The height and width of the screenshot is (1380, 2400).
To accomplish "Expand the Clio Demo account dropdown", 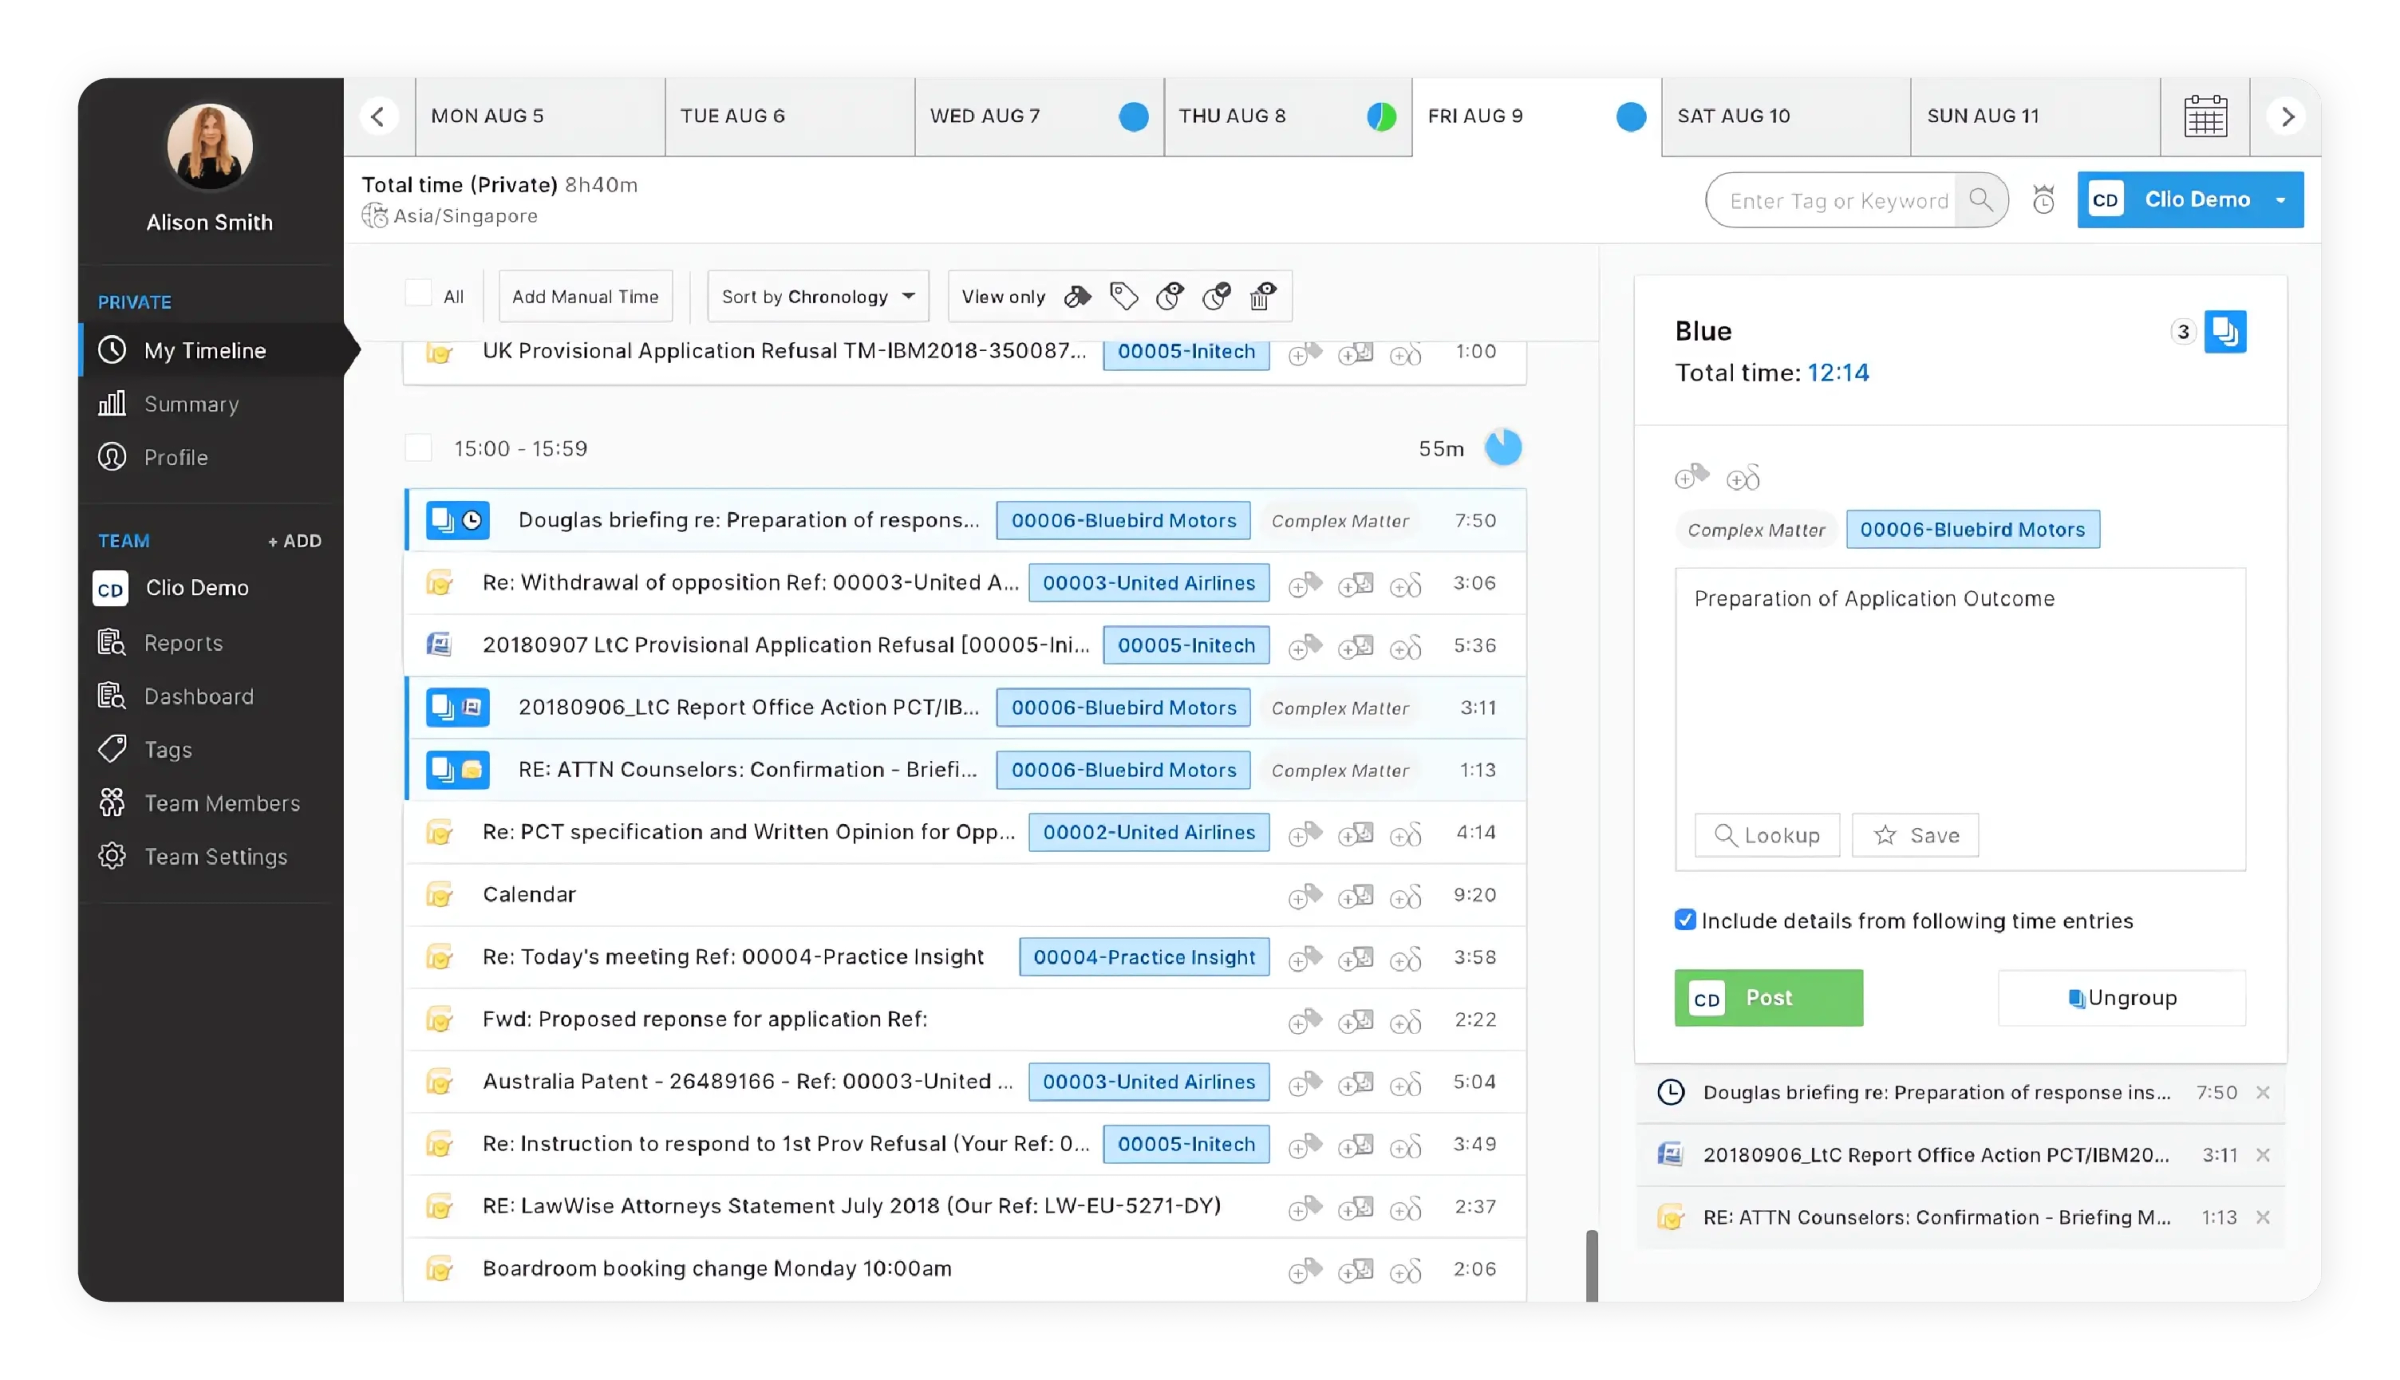I will point(2281,199).
